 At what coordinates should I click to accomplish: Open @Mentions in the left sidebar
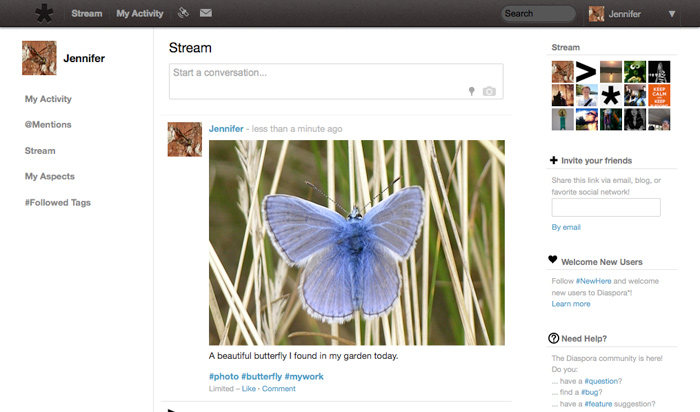(48, 125)
